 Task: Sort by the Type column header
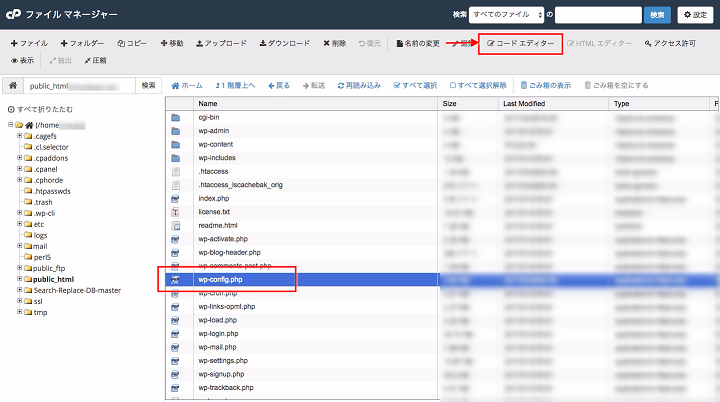(659, 104)
